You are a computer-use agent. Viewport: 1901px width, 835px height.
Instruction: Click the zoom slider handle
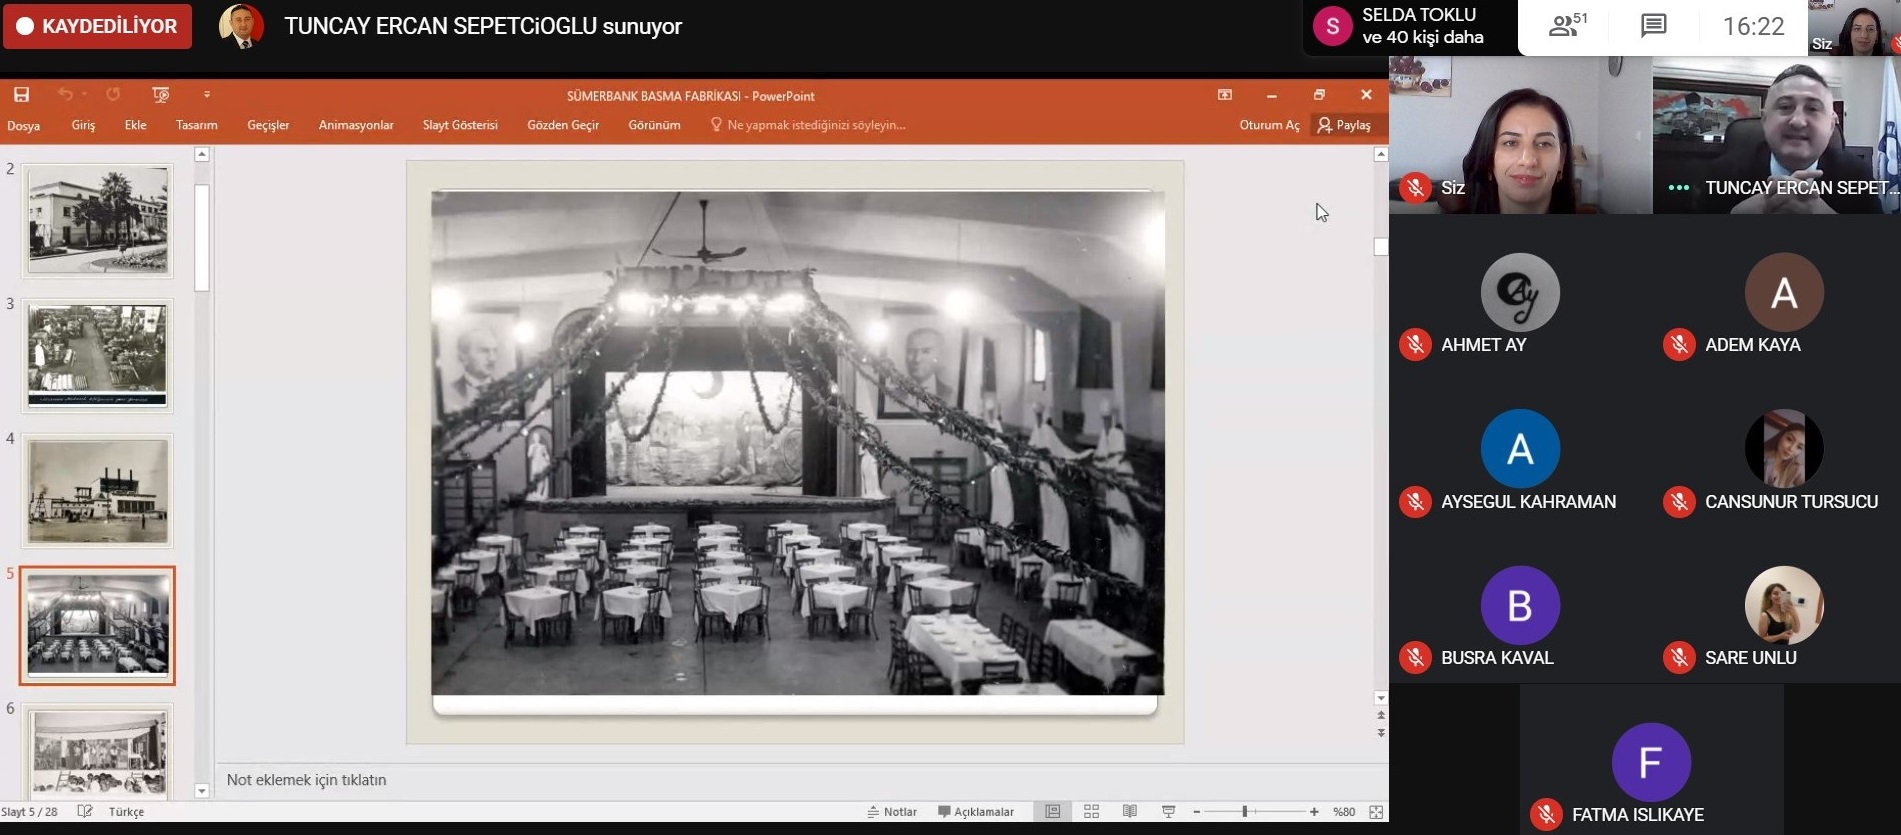click(x=1245, y=812)
